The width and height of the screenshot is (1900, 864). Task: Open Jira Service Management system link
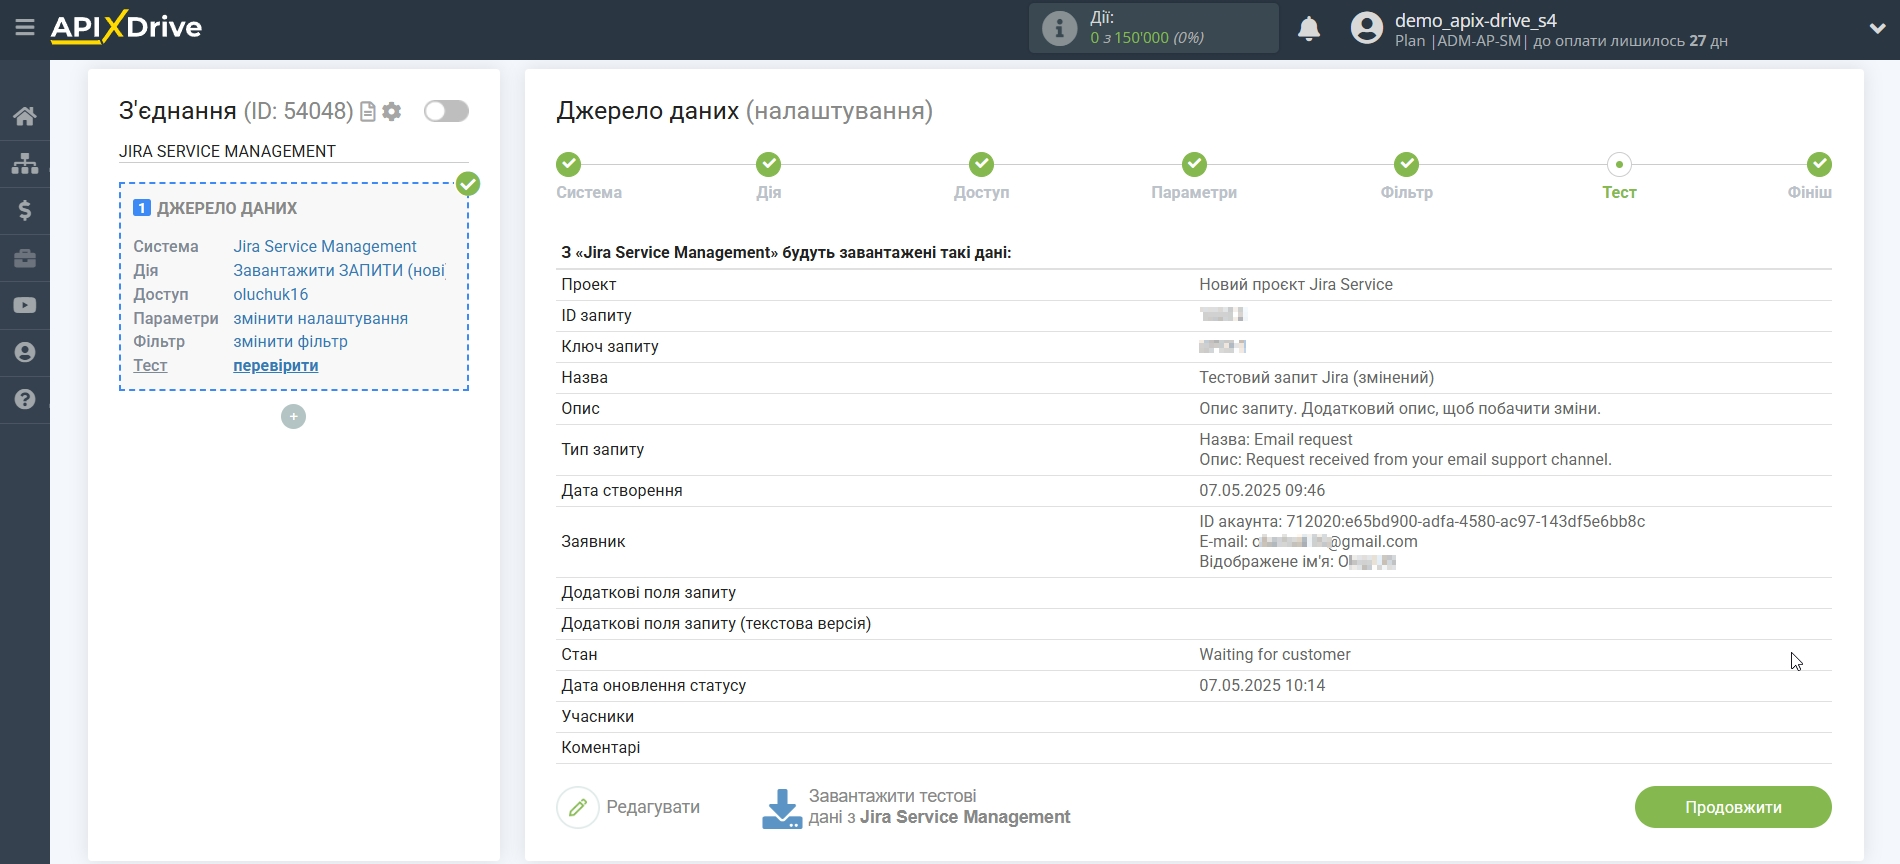(x=325, y=246)
